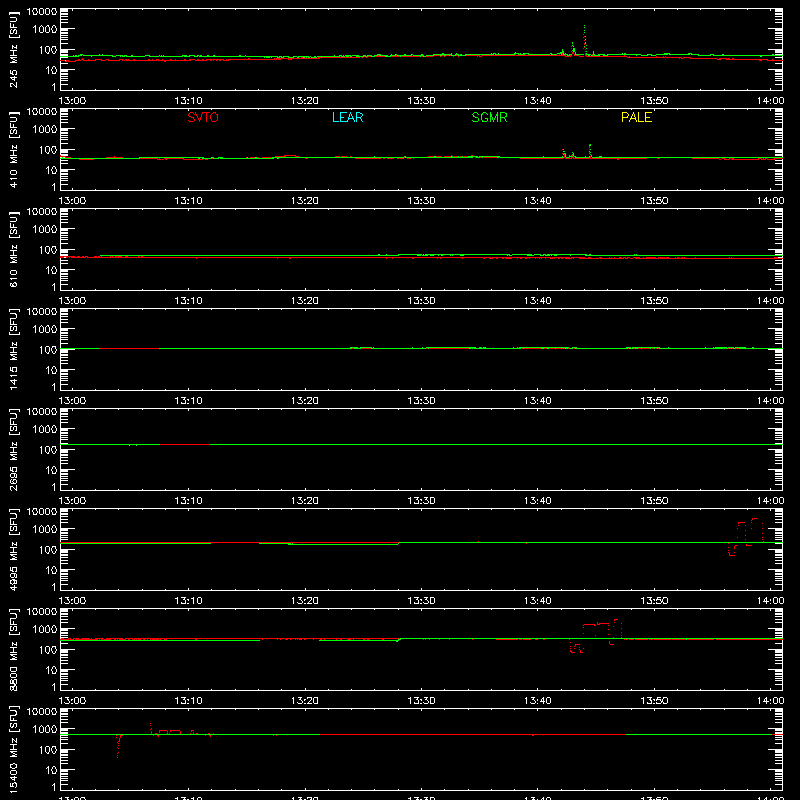Click the 410 MHz [SFU] axis title

coord(13,149)
